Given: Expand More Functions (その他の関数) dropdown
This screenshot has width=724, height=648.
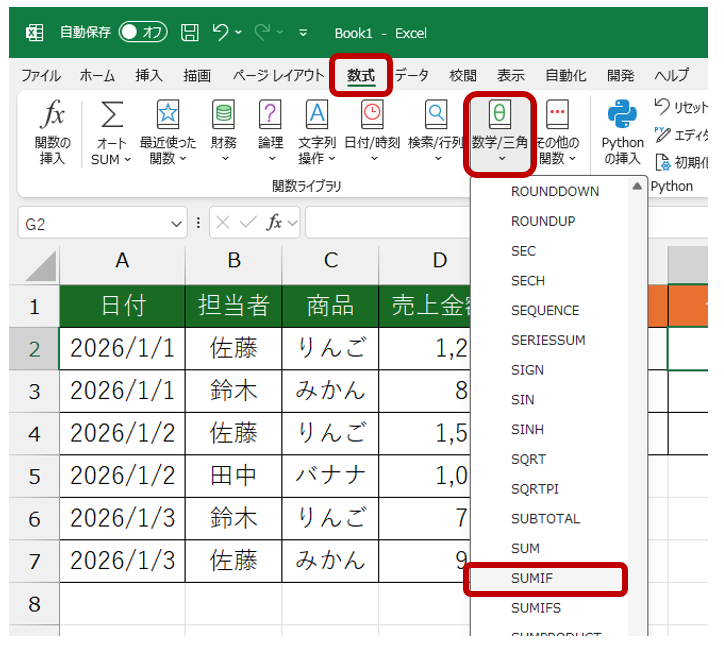Looking at the screenshot, I should pyautogui.click(x=557, y=134).
